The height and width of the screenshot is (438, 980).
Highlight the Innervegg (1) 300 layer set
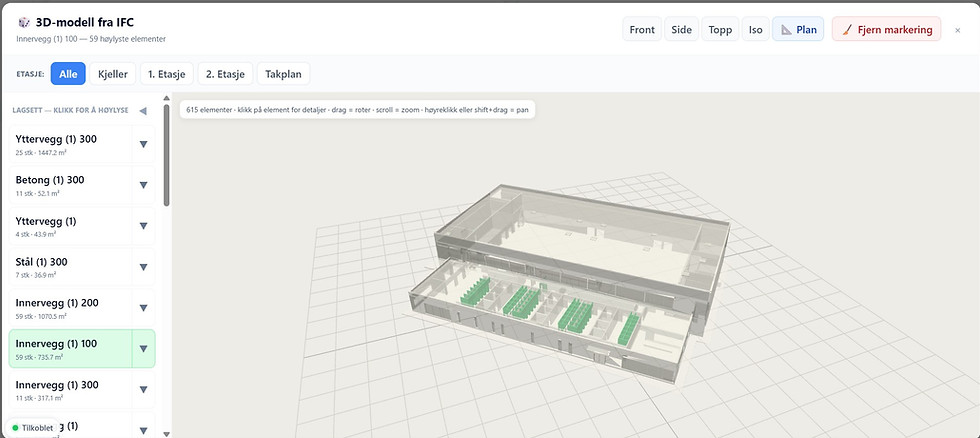[x=70, y=390]
